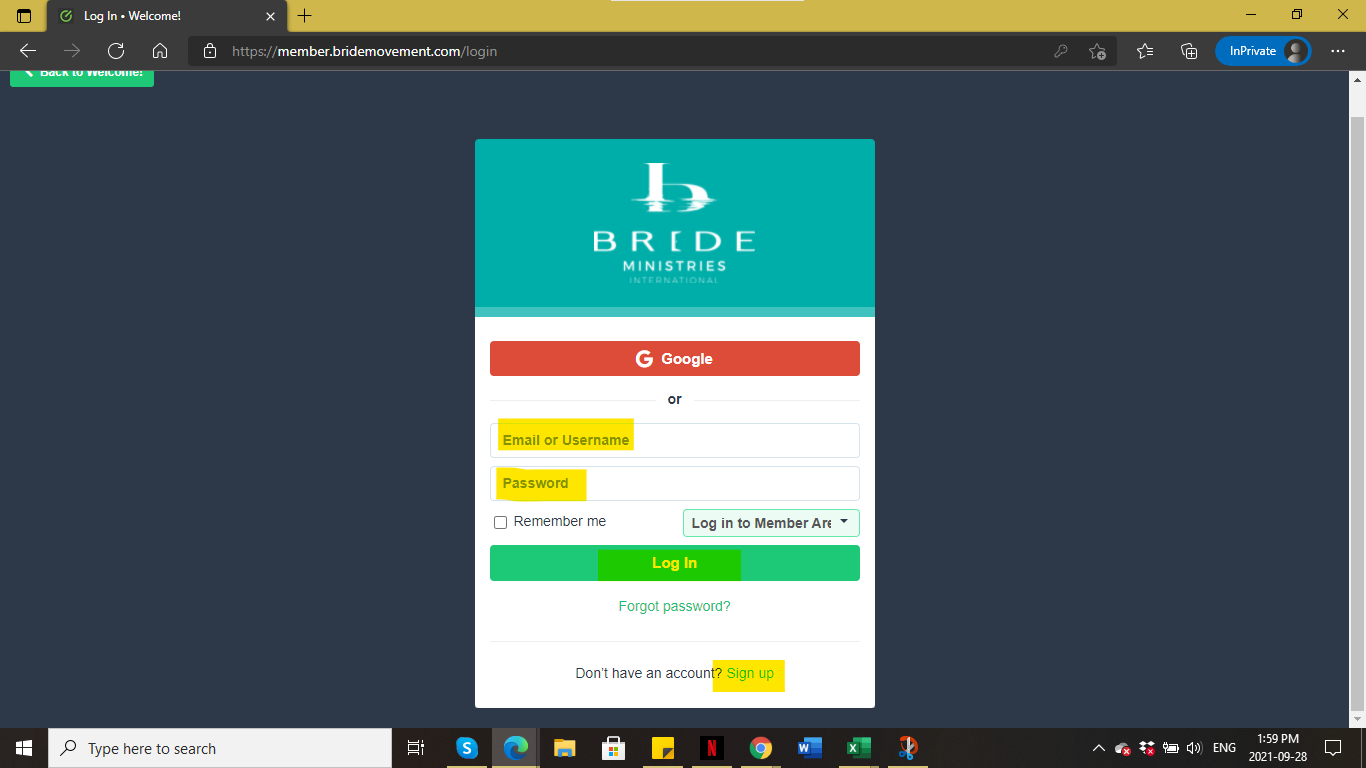Open the volume control tray icon

coord(1193,748)
